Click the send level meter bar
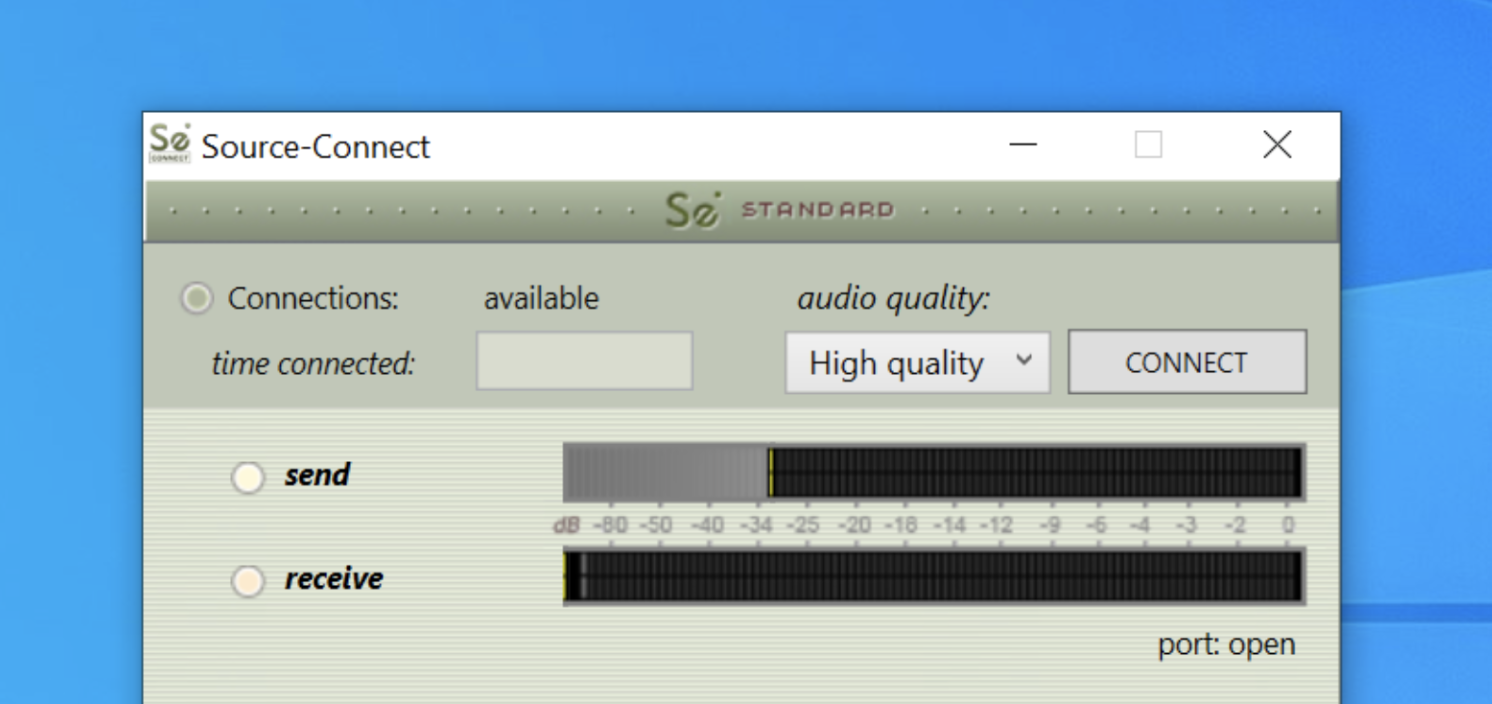Viewport: 1492px width, 704px height. (x=933, y=473)
